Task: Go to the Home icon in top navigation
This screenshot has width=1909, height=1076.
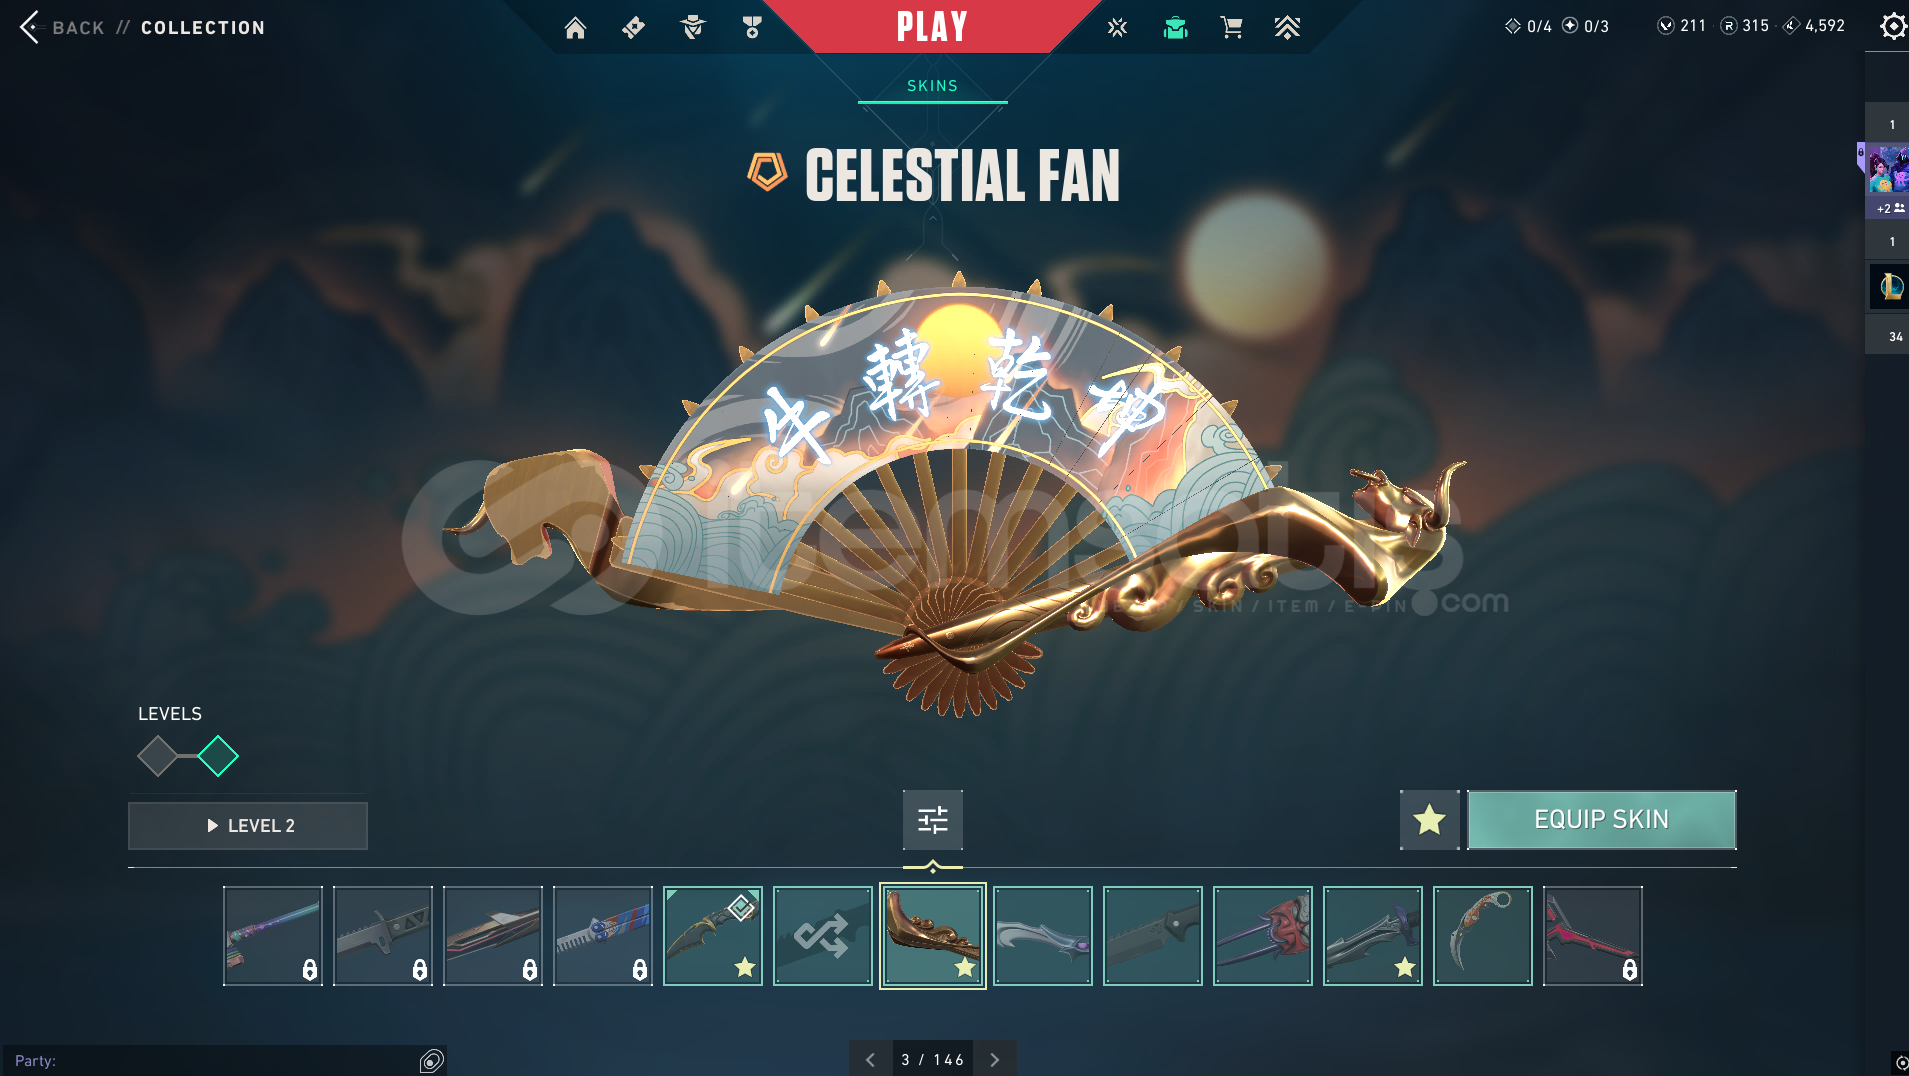Action: point(575,28)
